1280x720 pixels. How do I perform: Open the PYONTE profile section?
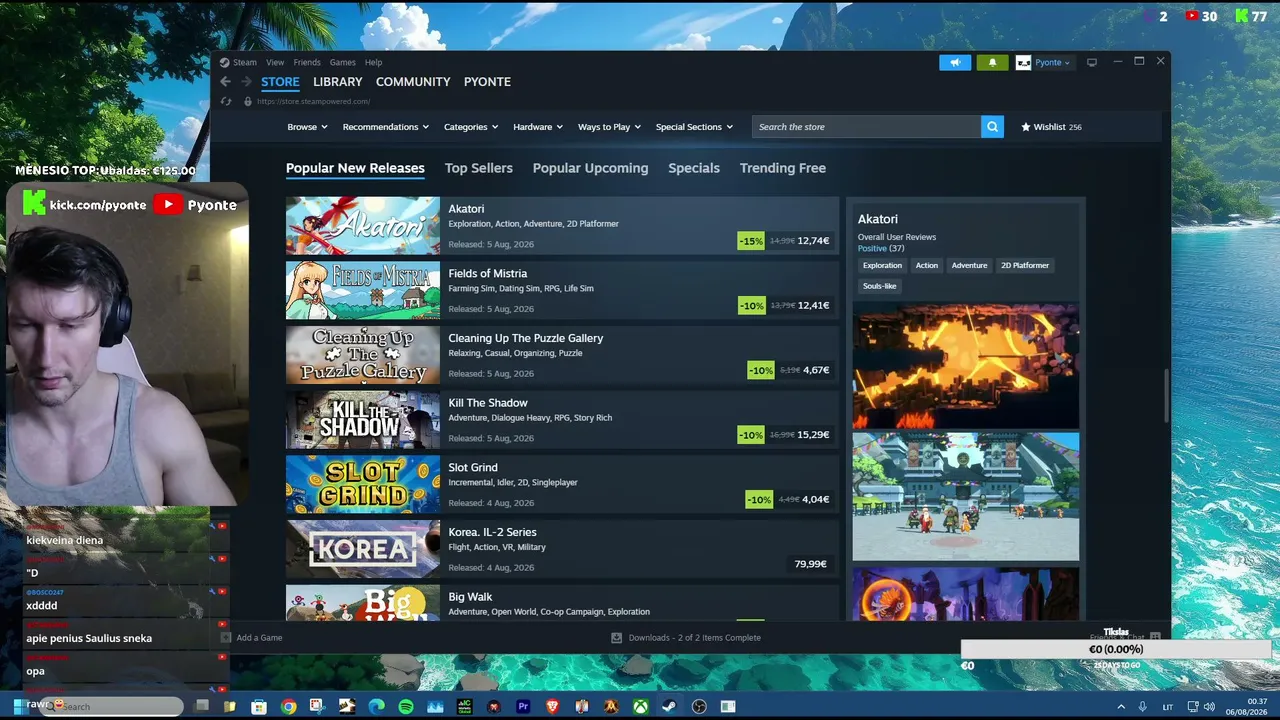[x=487, y=82]
